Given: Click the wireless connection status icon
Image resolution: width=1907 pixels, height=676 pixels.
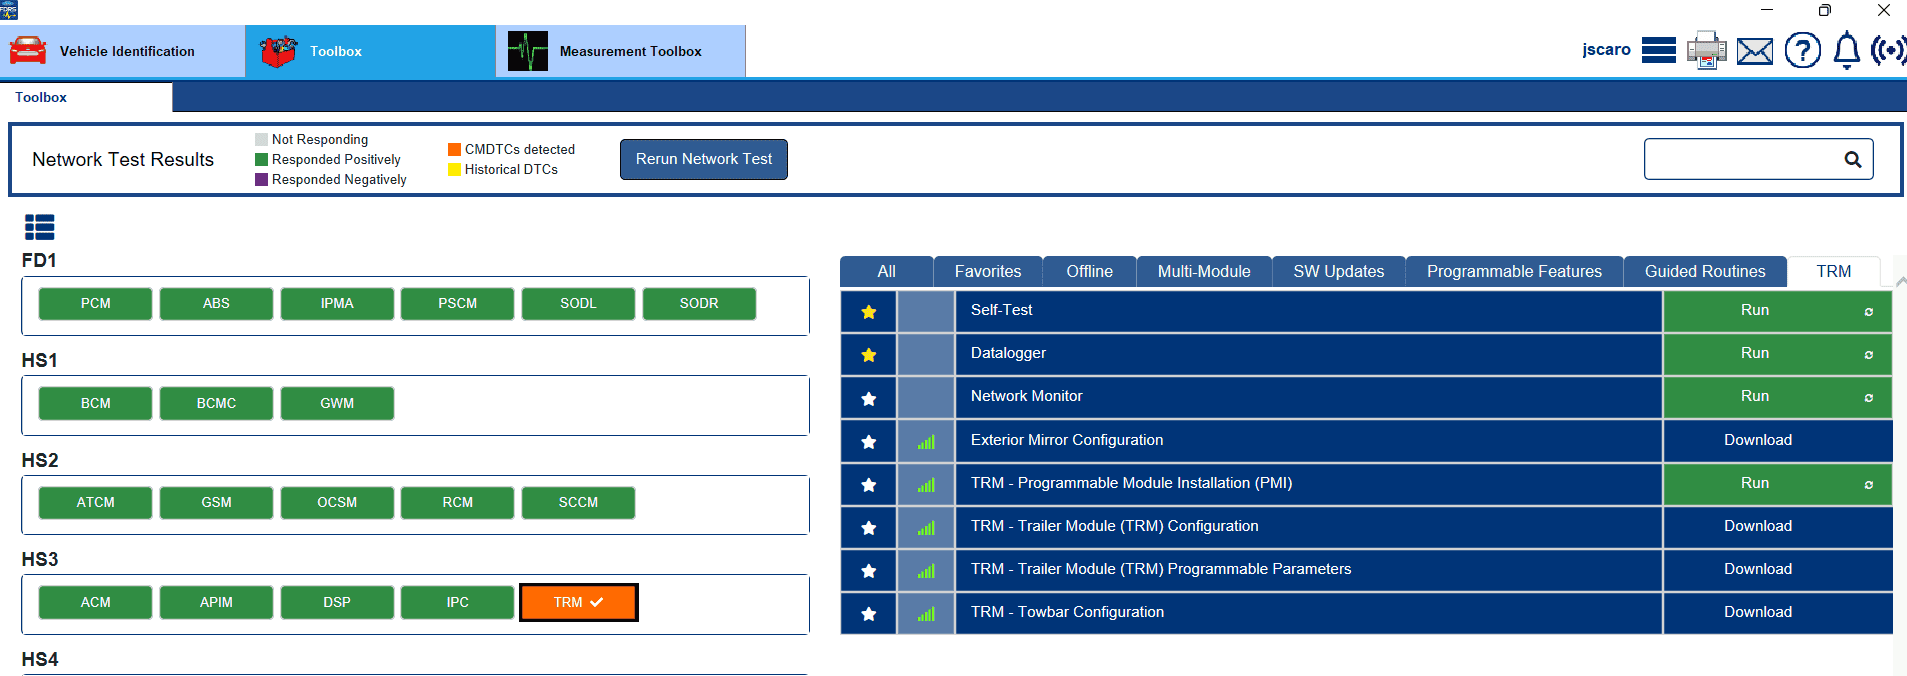Looking at the screenshot, I should 1888,50.
